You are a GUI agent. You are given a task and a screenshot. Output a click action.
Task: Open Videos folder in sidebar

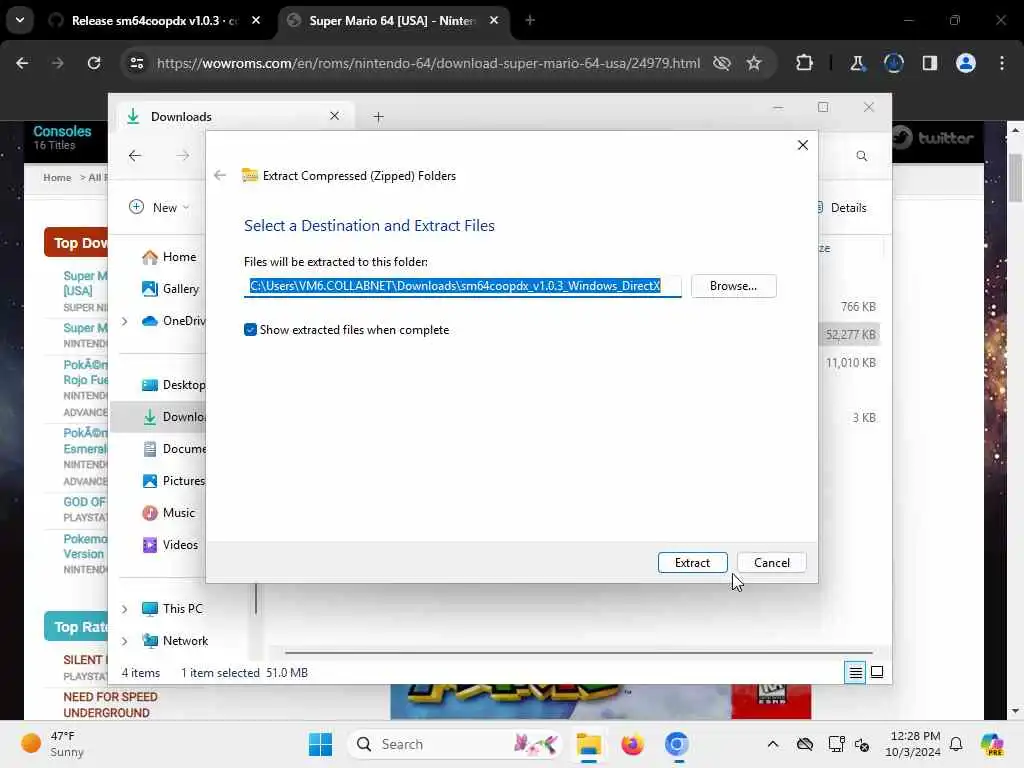tap(170, 545)
